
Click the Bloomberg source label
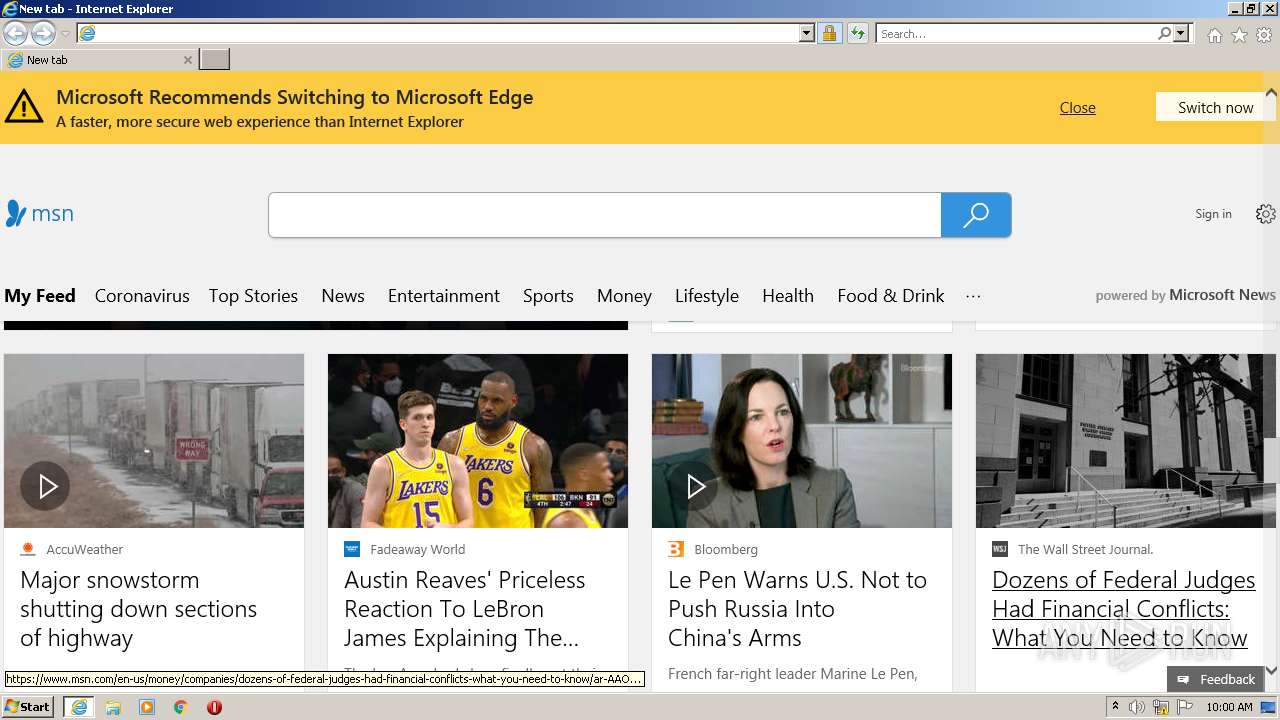[725, 549]
